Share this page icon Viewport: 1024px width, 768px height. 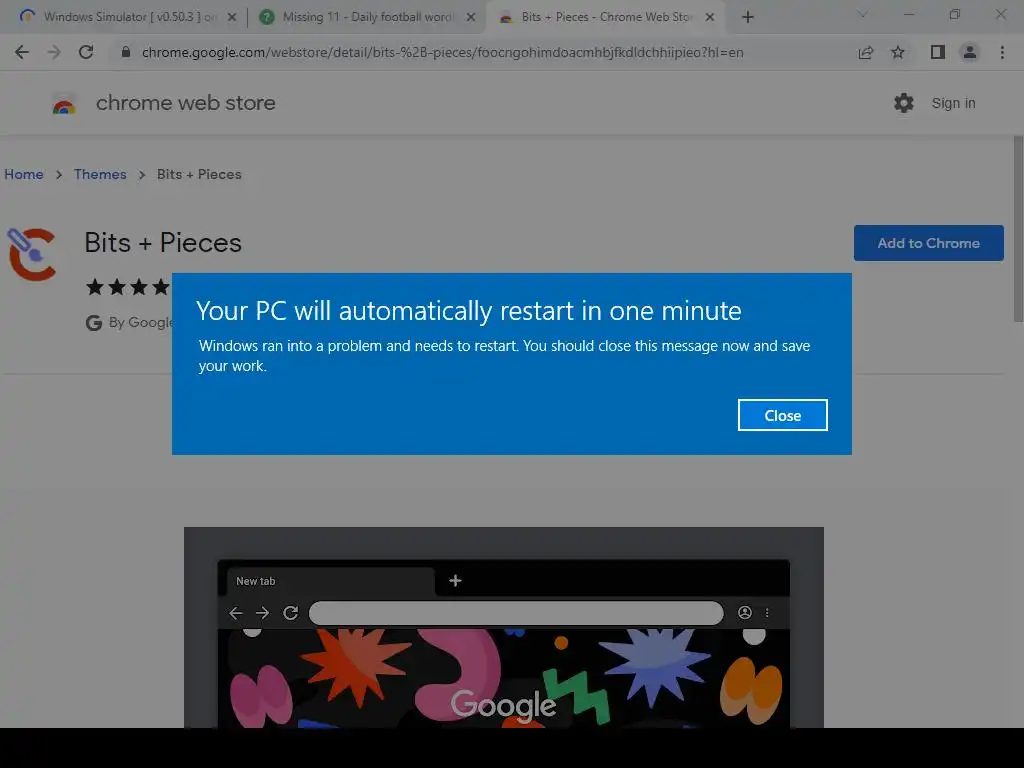866,52
